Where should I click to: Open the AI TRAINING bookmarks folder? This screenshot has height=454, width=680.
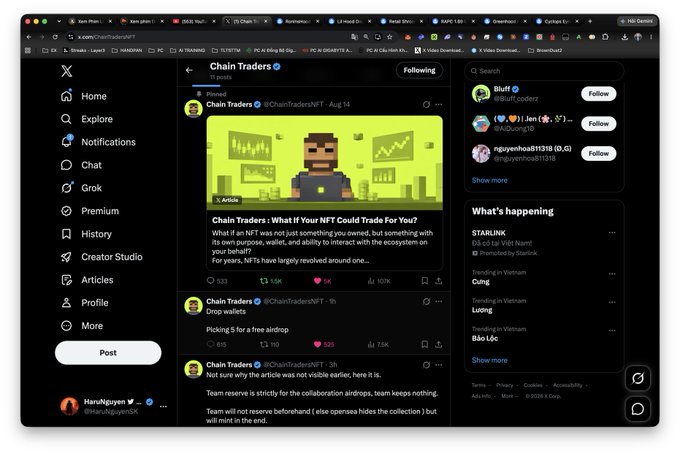tap(188, 50)
